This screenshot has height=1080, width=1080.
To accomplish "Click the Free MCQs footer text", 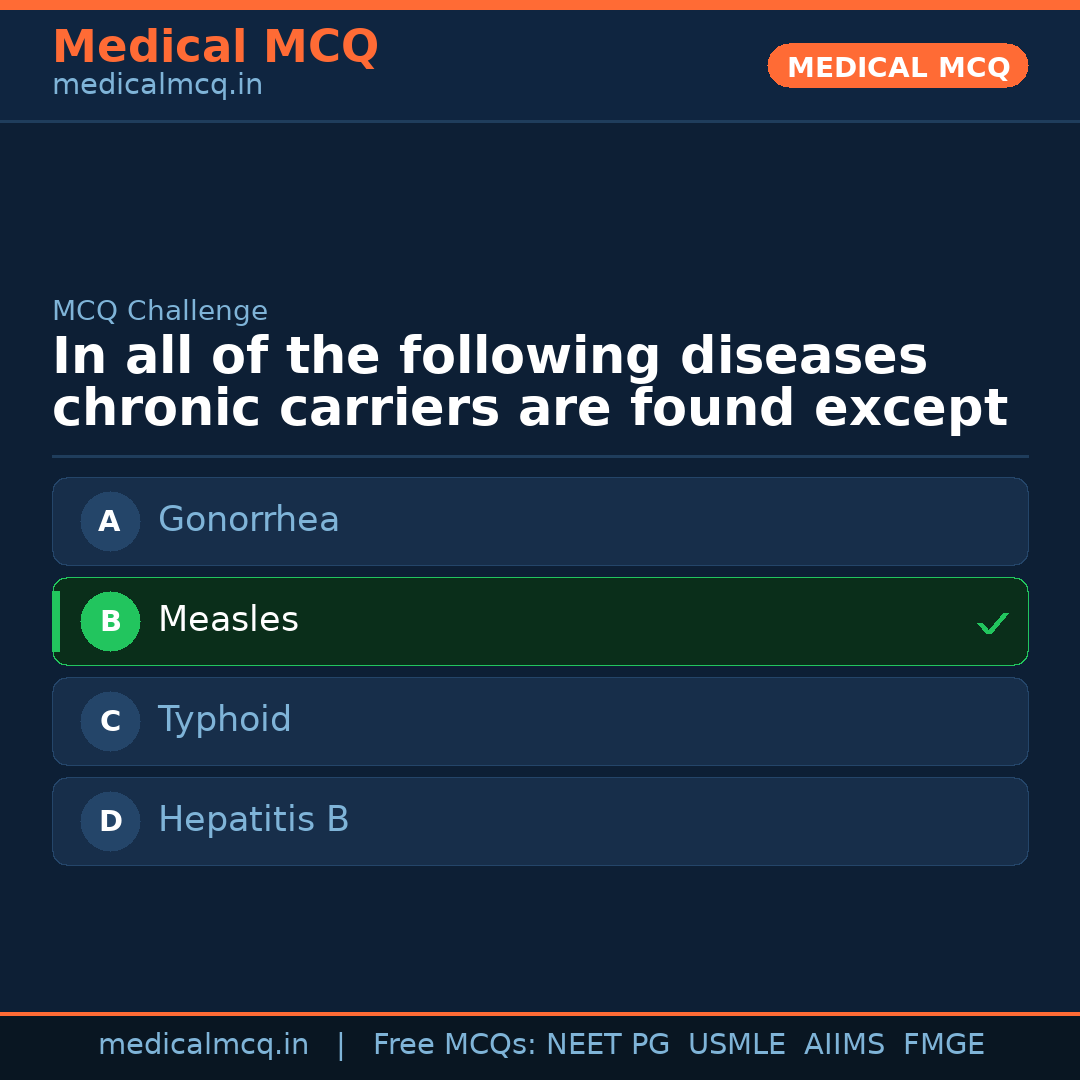I will tap(455, 1045).
